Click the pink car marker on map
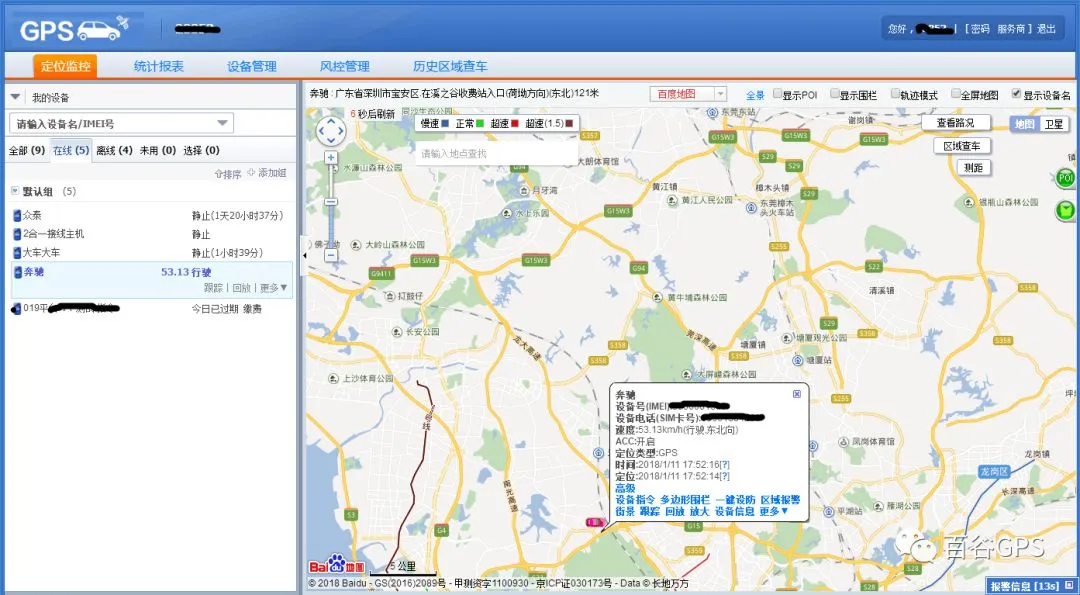 point(594,523)
